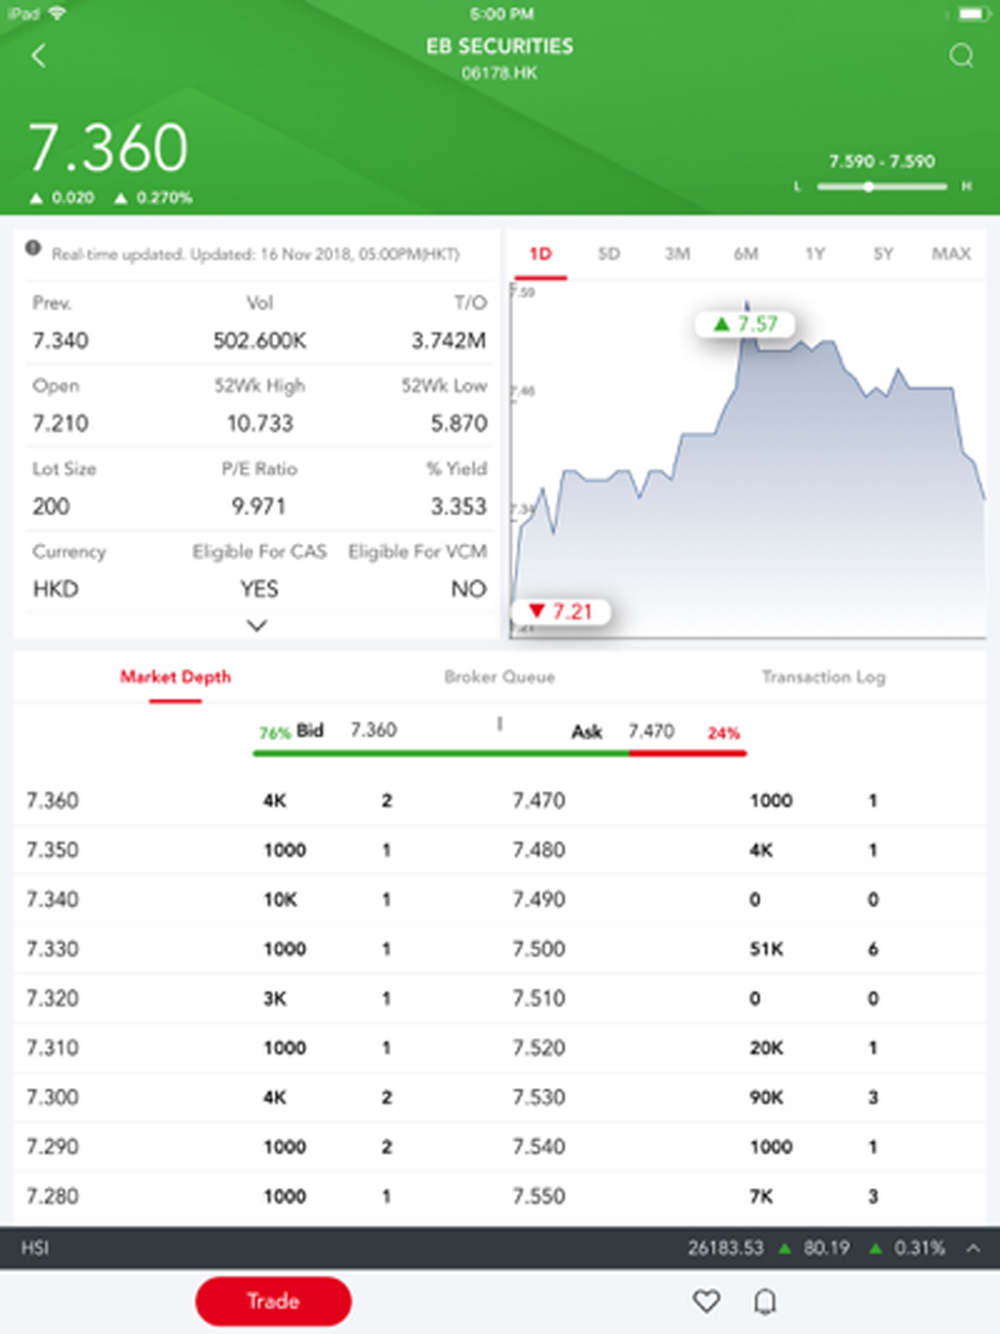Screen dimensions: 1000x1334
Task: Tap the volume value 502.600K
Action: click(260, 341)
